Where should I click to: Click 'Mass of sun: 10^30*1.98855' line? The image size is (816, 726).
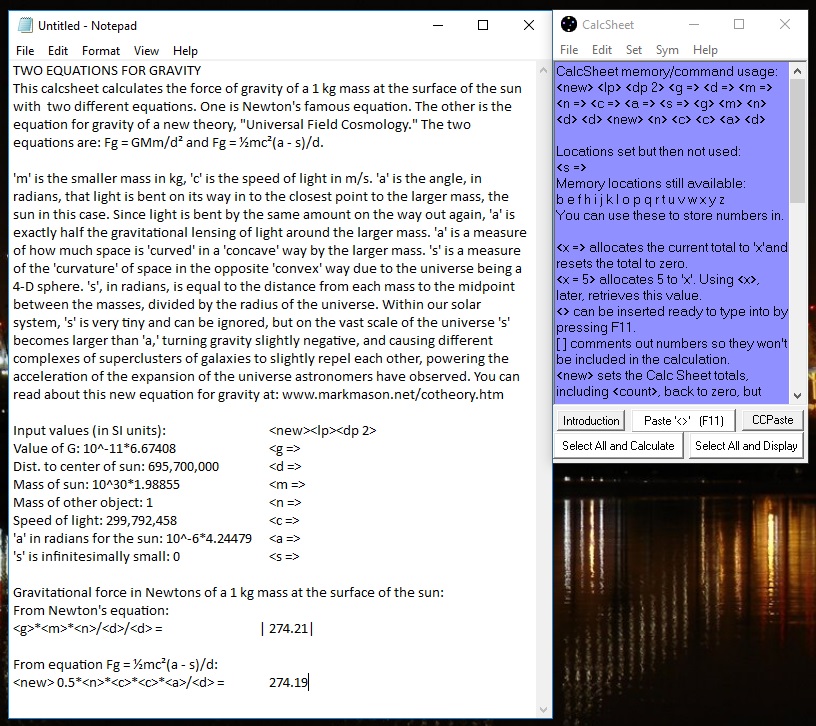(x=96, y=485)
